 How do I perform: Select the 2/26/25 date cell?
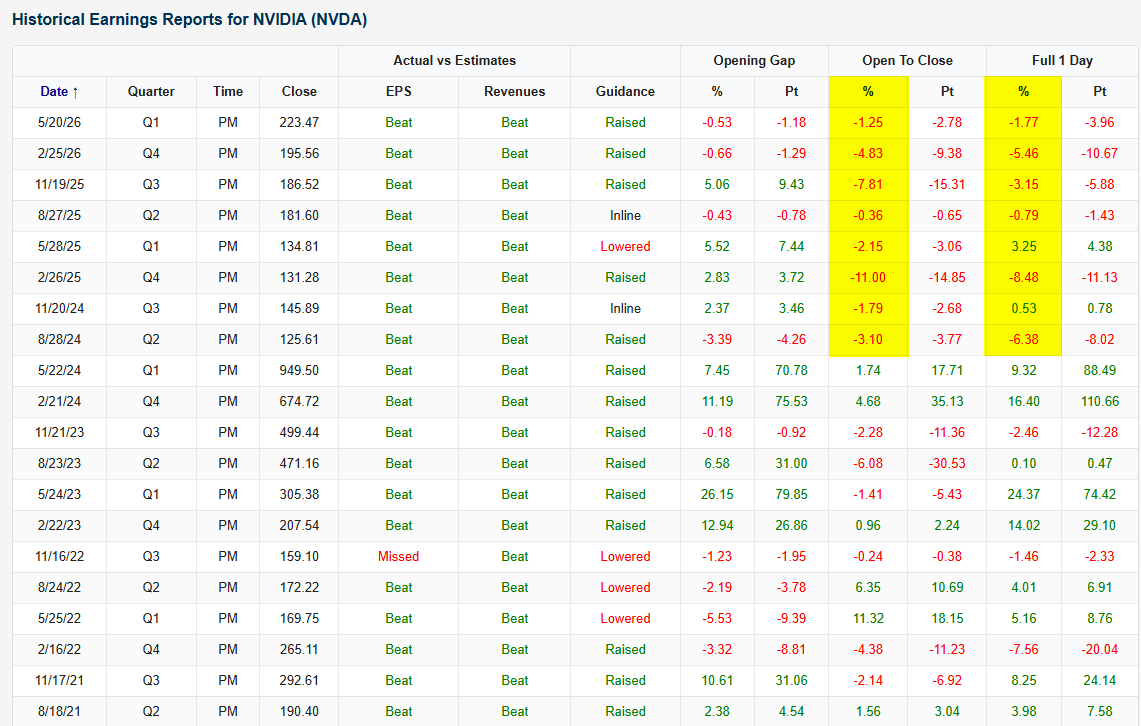pyautogui.click(x=59, y=277)
